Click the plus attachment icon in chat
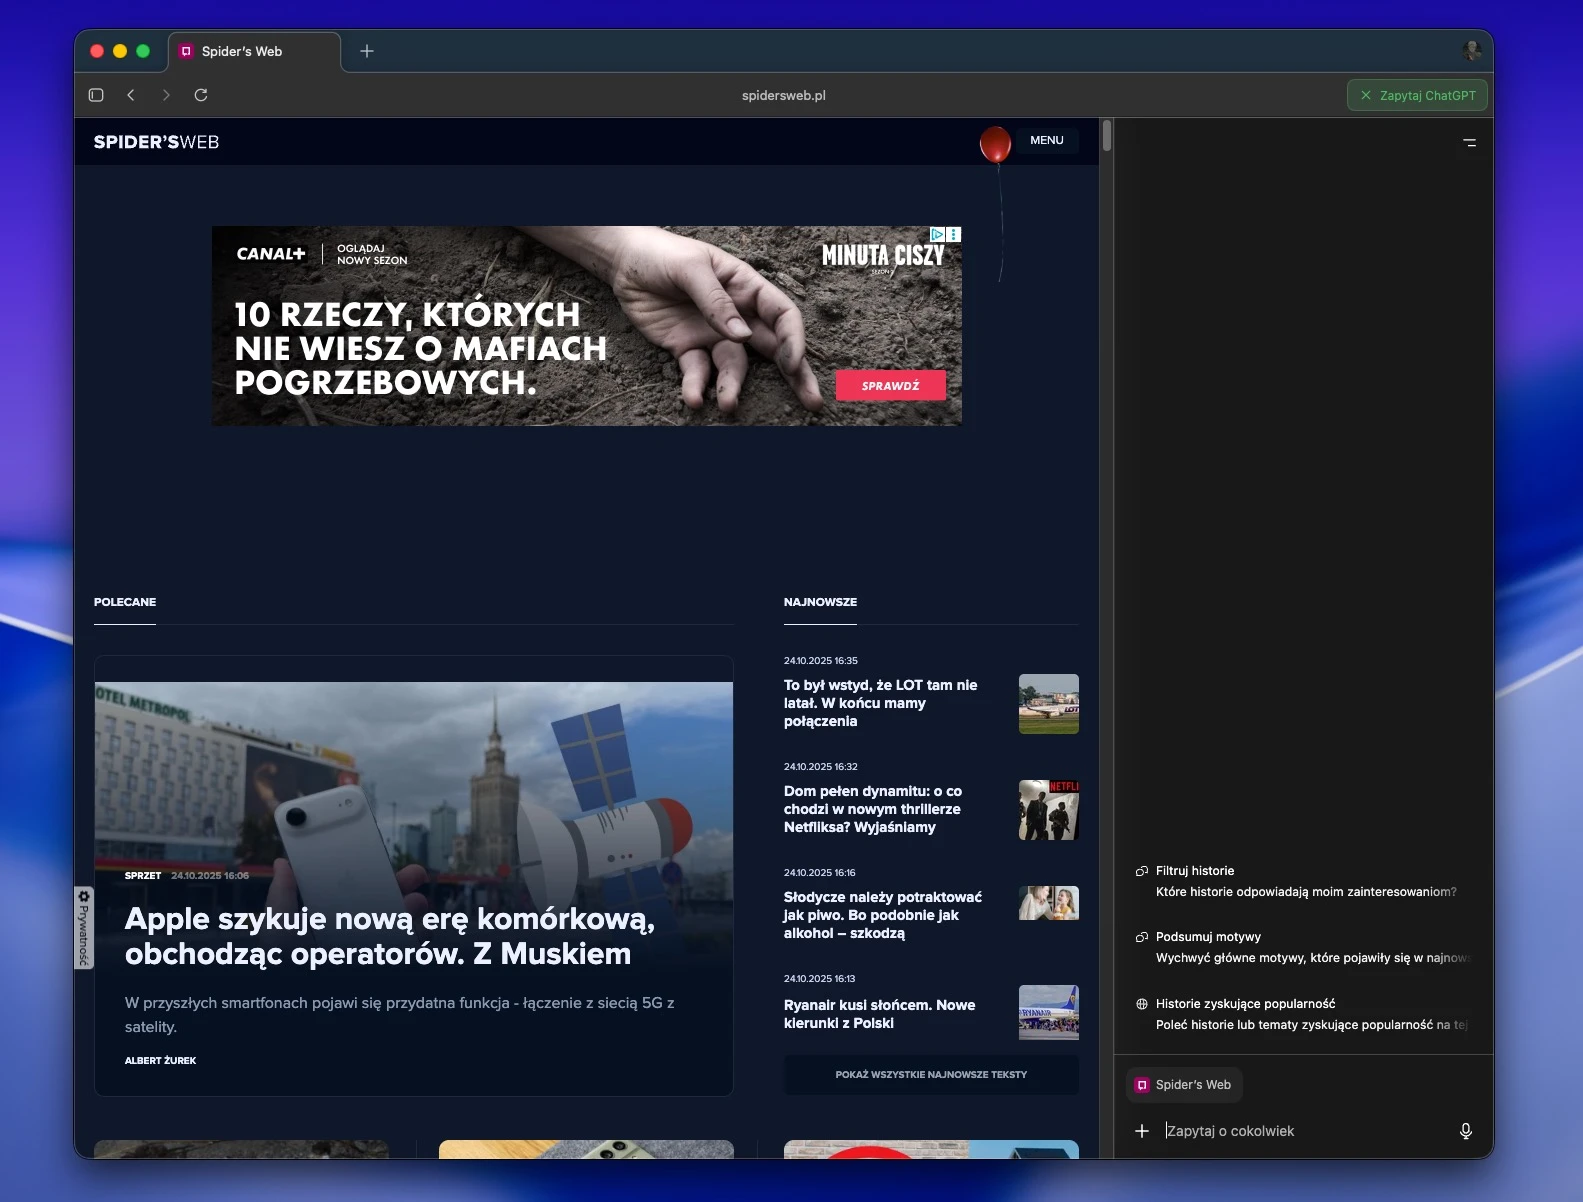The height and width of the screenshot is (1202, 1583). coord(1142,1131)
